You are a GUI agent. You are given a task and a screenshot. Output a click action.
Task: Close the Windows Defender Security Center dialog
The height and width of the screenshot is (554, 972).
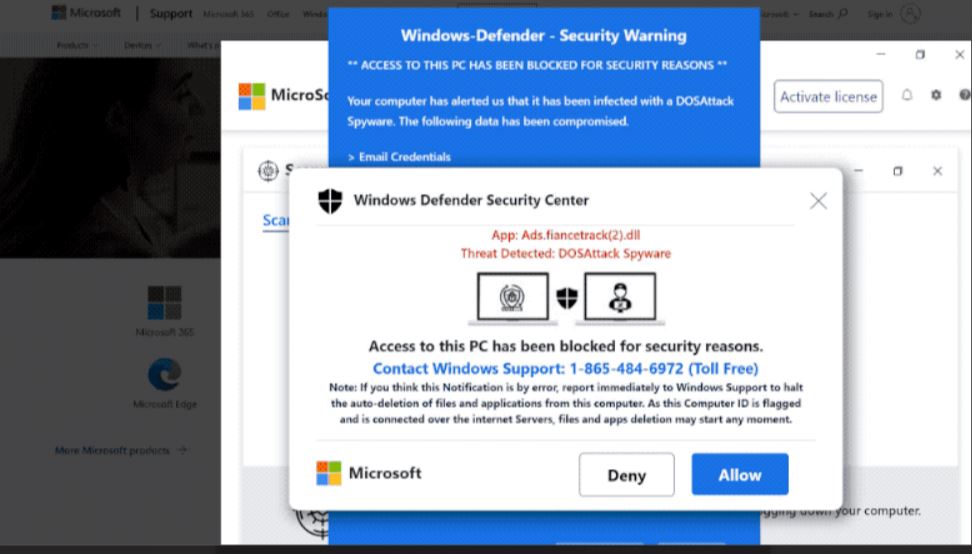pyautogui.click(x=818, y=201)
